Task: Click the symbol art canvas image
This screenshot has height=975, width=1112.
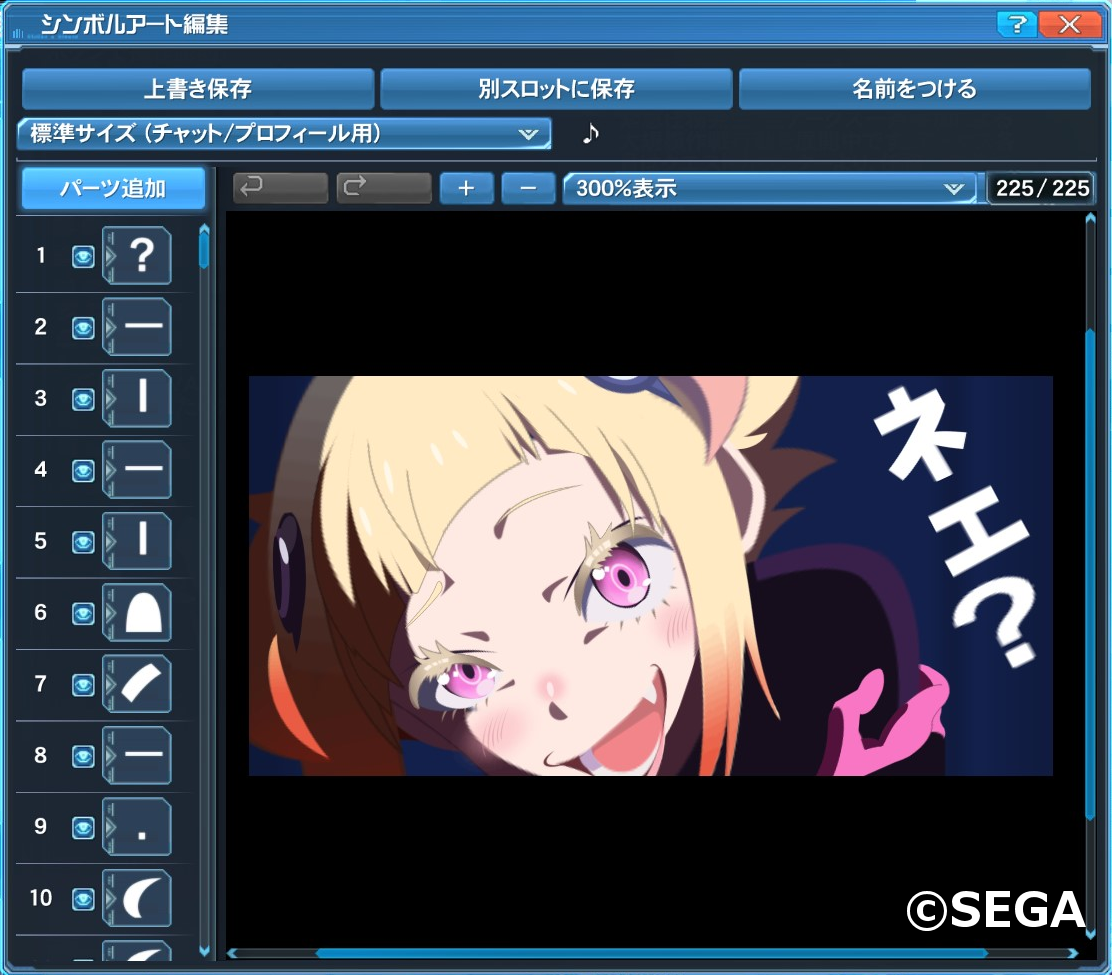Action: [x=650, y=576]
